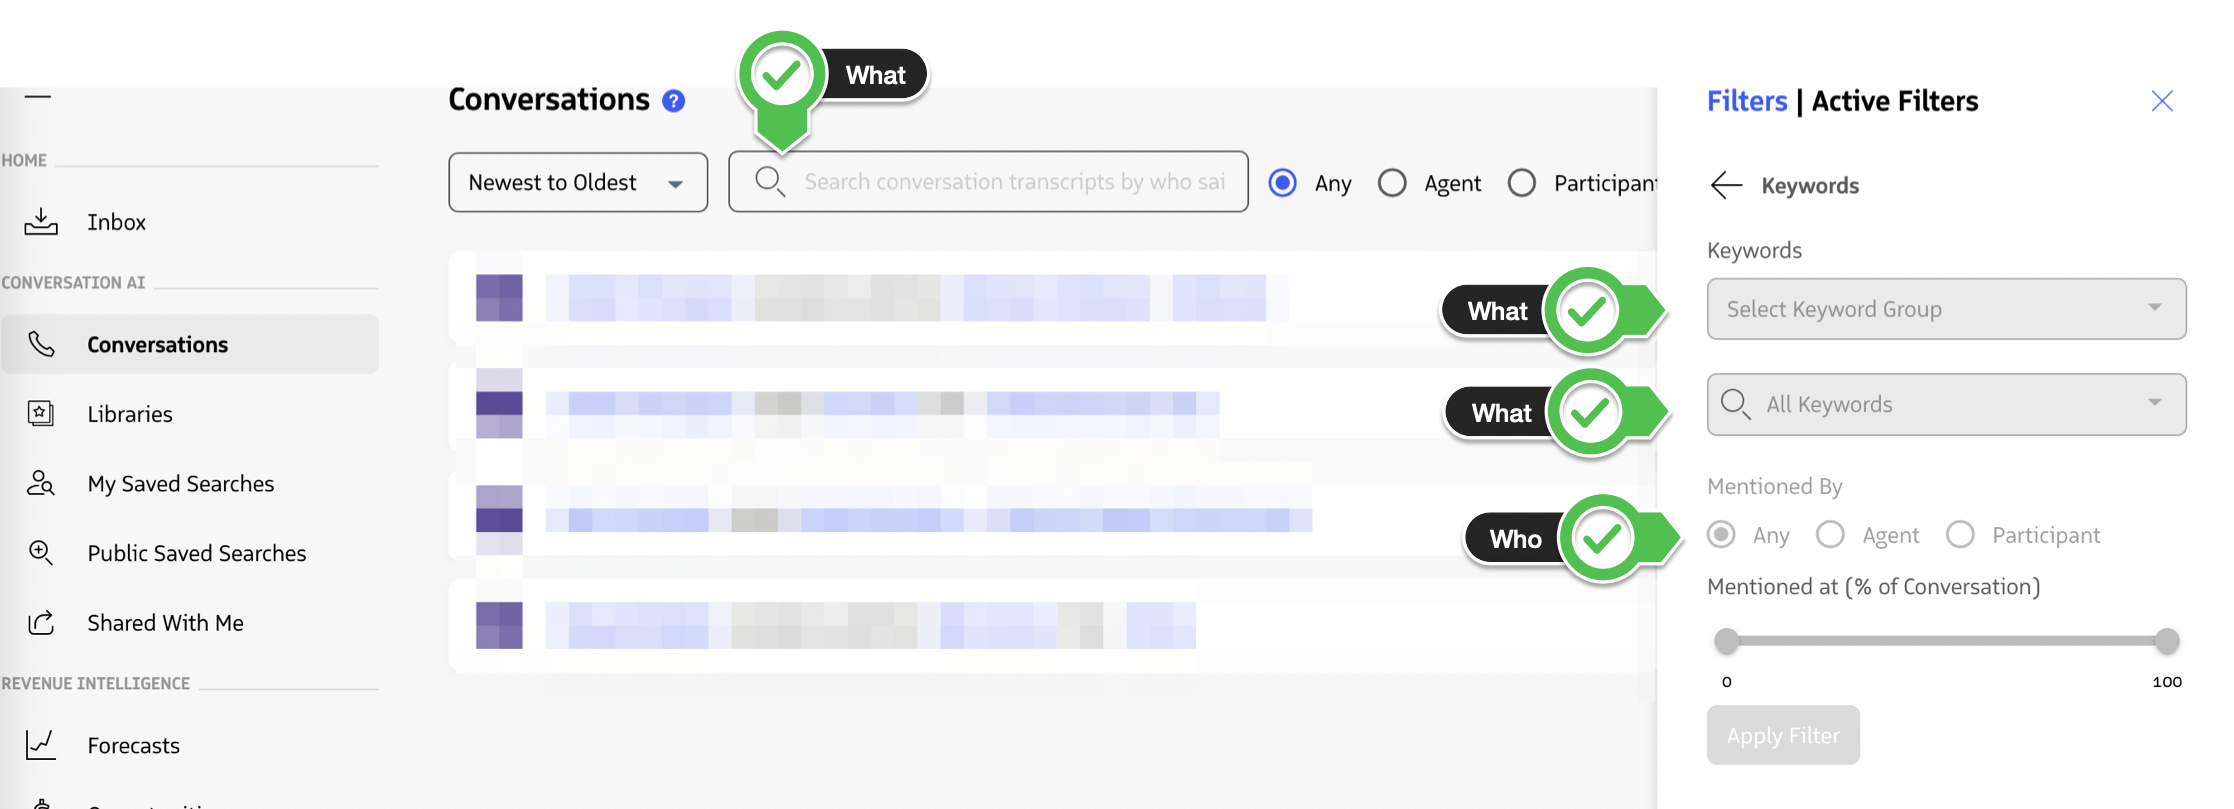The image size is (2234, 809).
Task: Select Any under Mentioned By
Action: [x=1720, y=535]
